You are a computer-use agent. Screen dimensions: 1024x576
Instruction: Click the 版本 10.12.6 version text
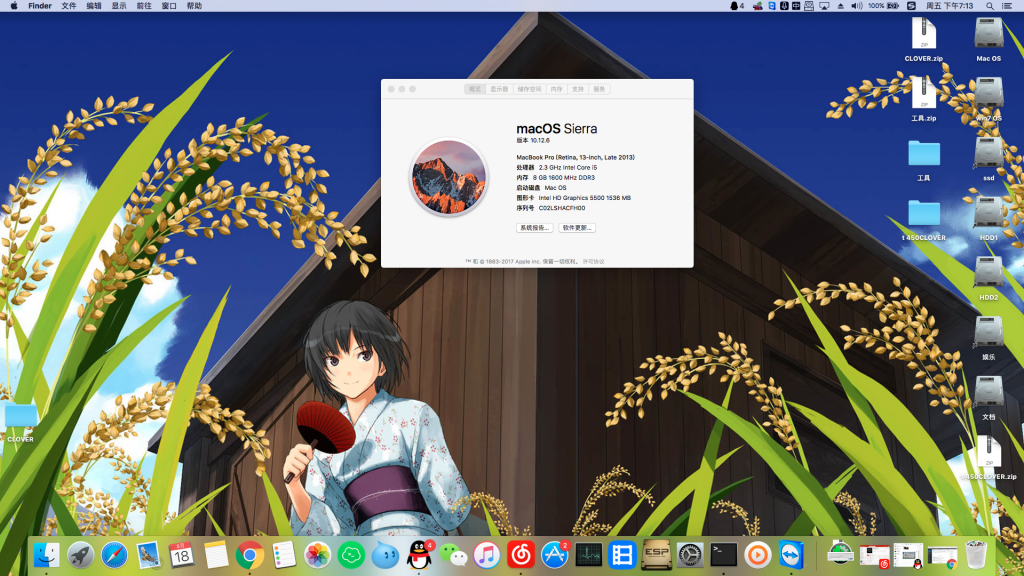pyautogui.click(x=533, y=140)
